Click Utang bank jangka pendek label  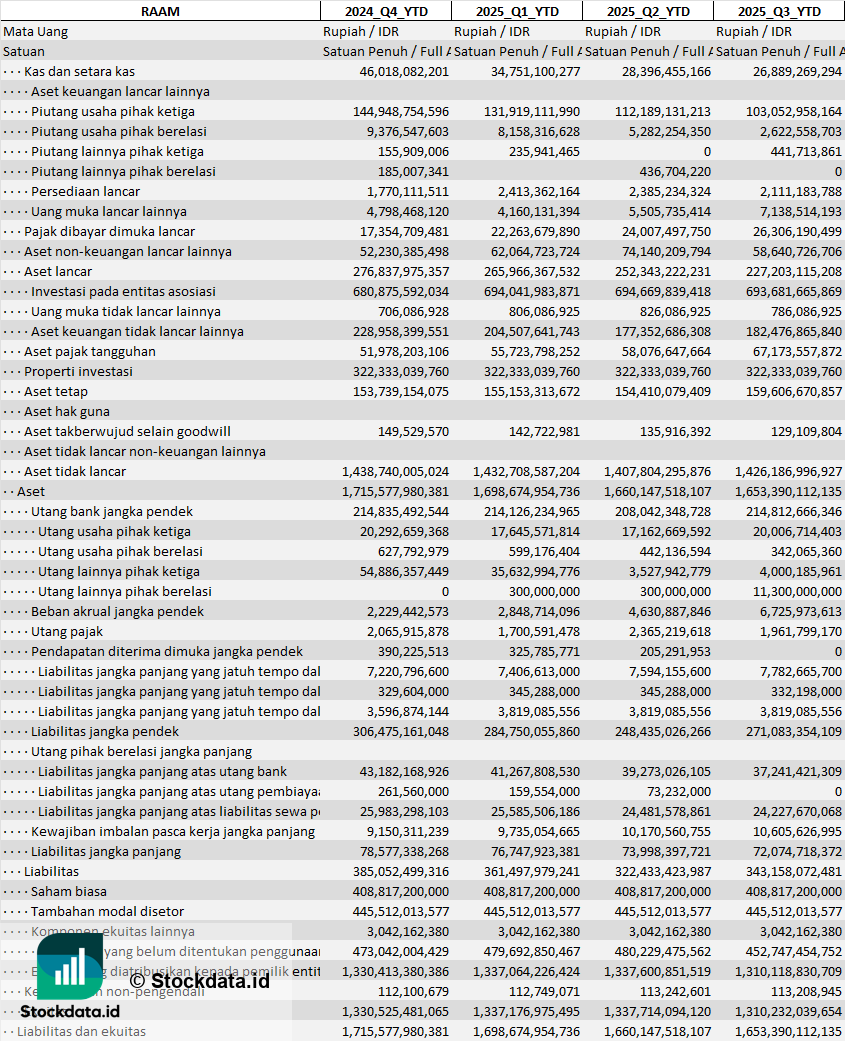pyautogui.click(x=112, y=511)
